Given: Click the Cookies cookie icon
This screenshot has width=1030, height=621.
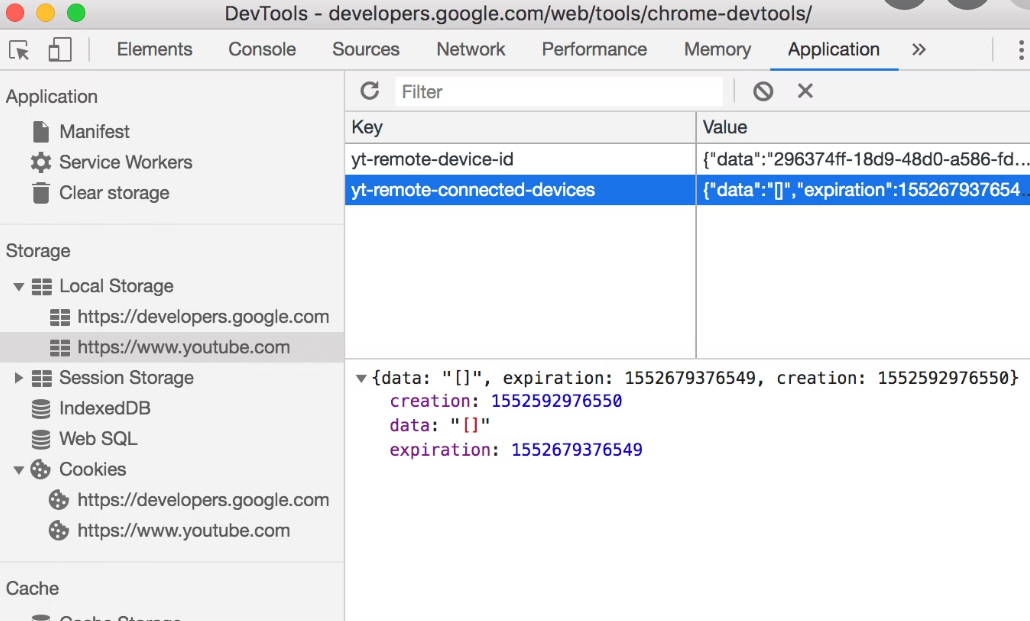Looking at the screenshot, I should pos(41,469).
